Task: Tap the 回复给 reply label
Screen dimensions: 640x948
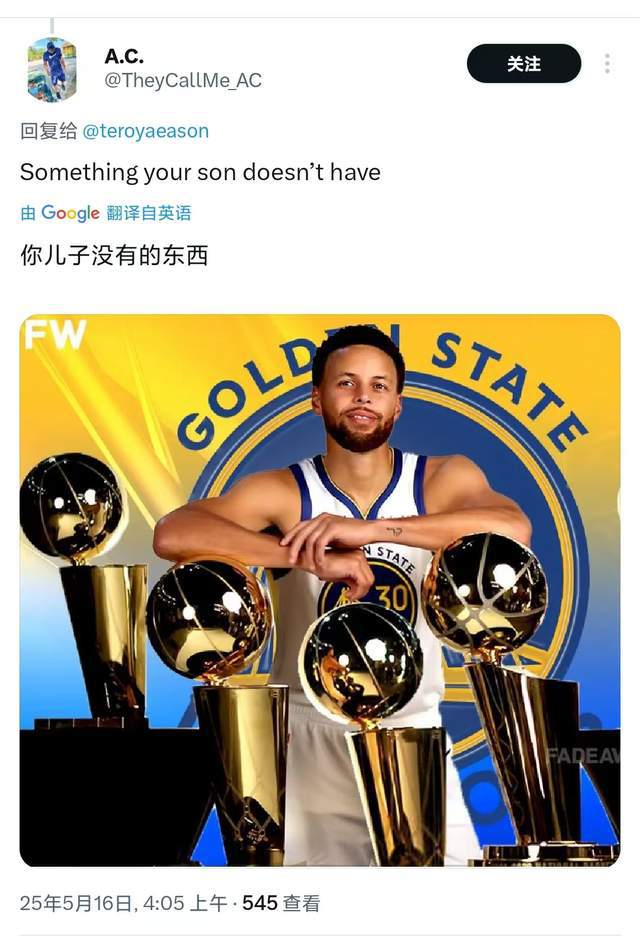Action: (x=48, y=131)
